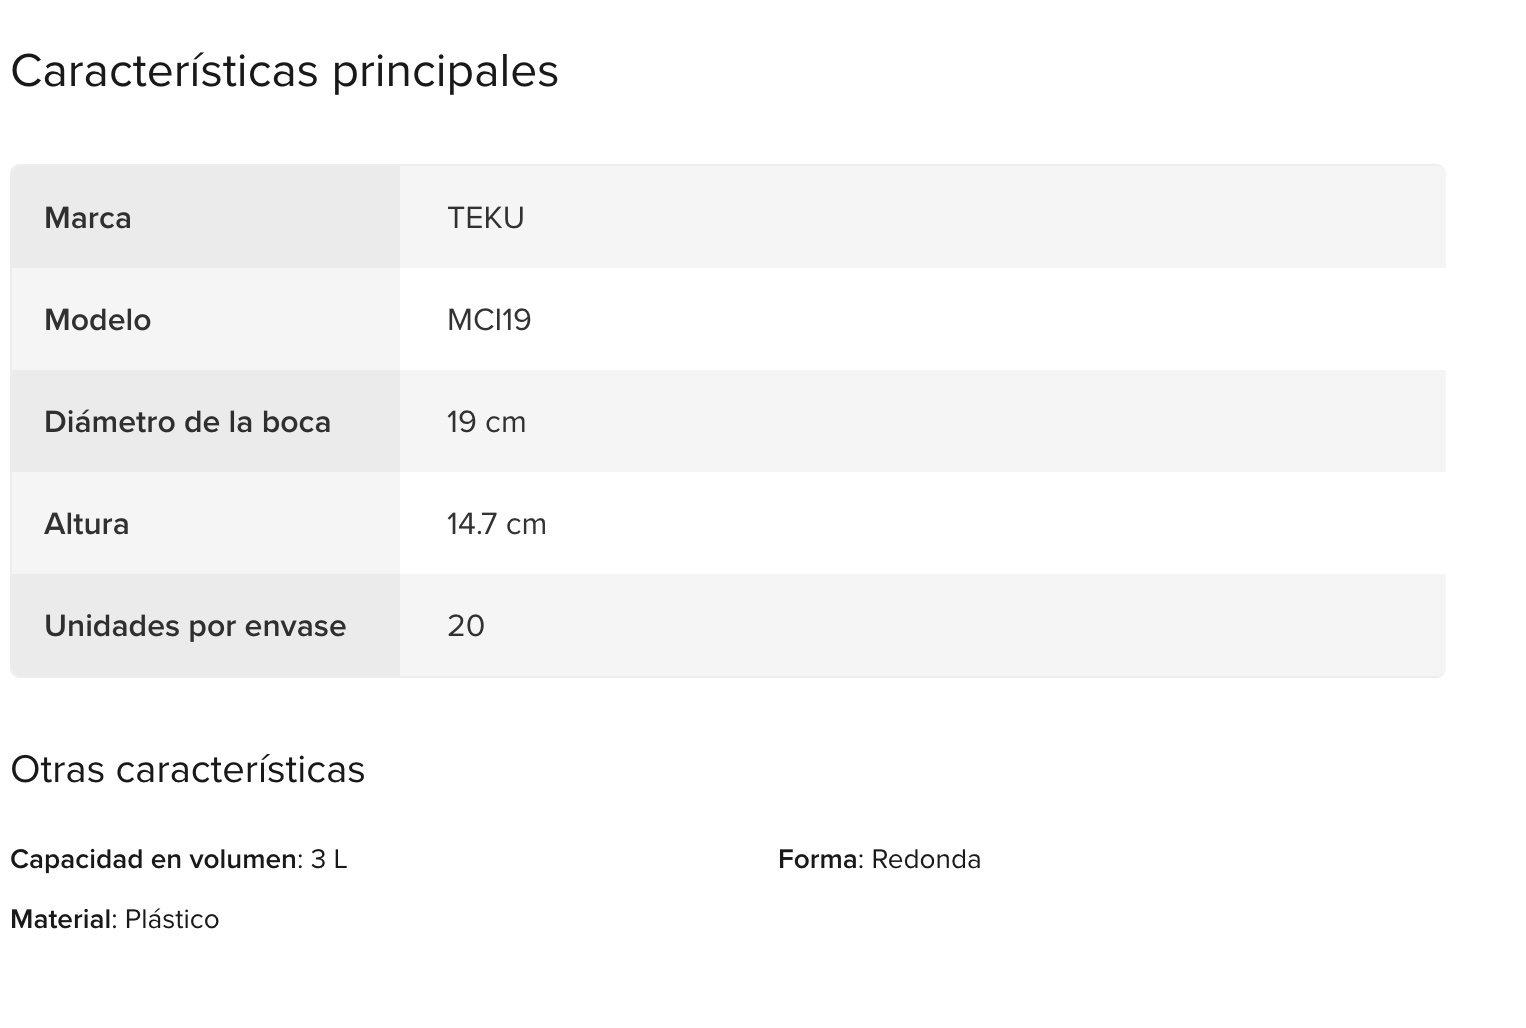Screen dimensions: 1526x1028
Task: Select the TEKU brand value
Action: 486,218
